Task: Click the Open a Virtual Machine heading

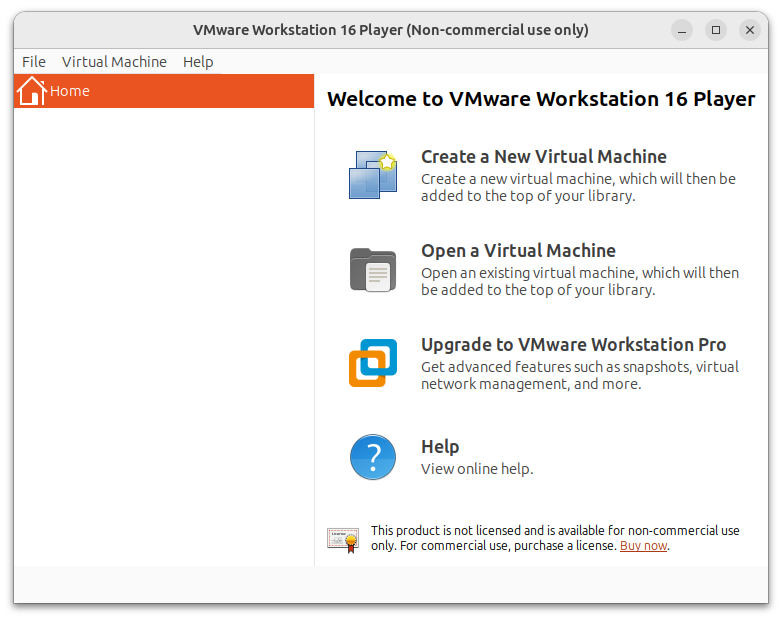Action: pos(518,250)
